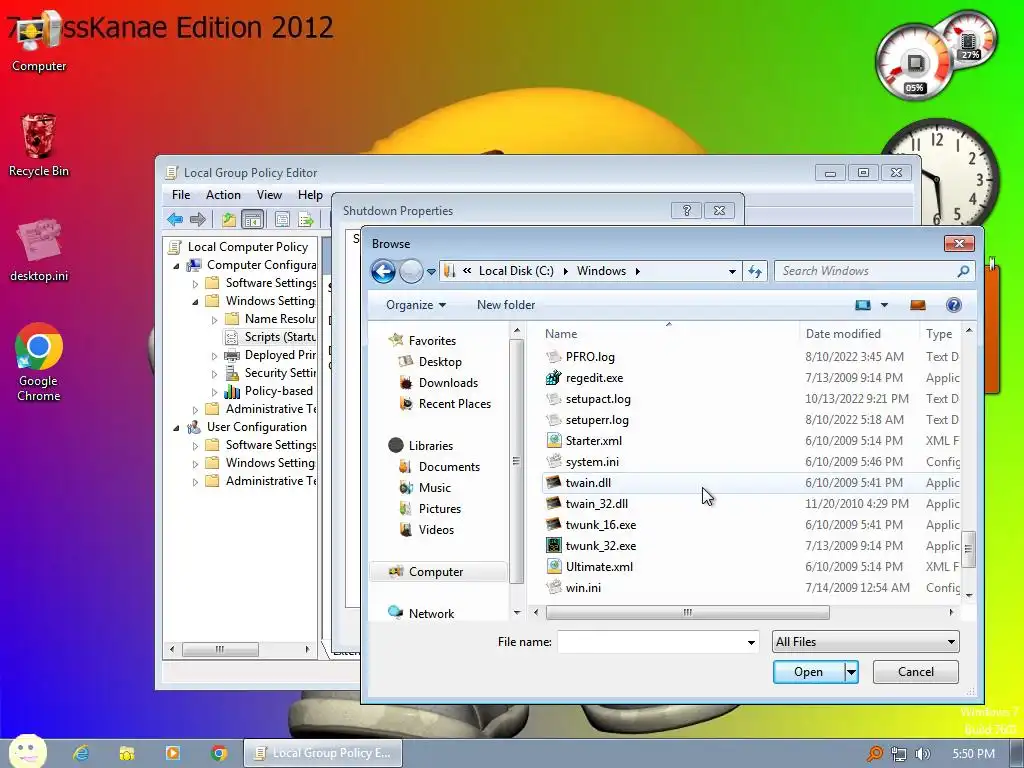Click Up one level icon in Policy Editor
Viewport: 1024px width, 768px height.
pos(229,219)
